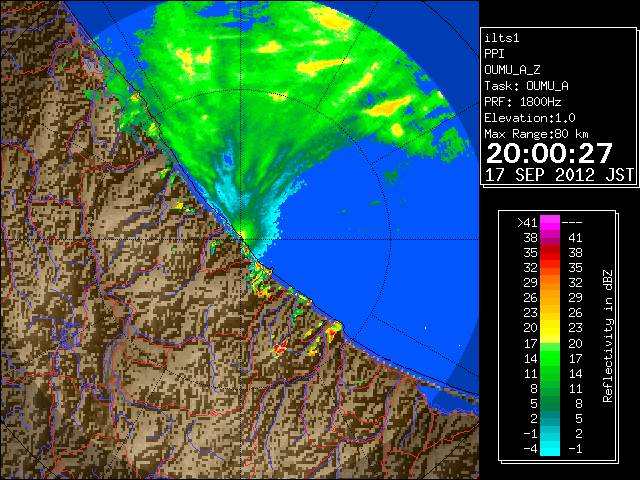Select the 'PRF: 1800Hz' text

523,102
